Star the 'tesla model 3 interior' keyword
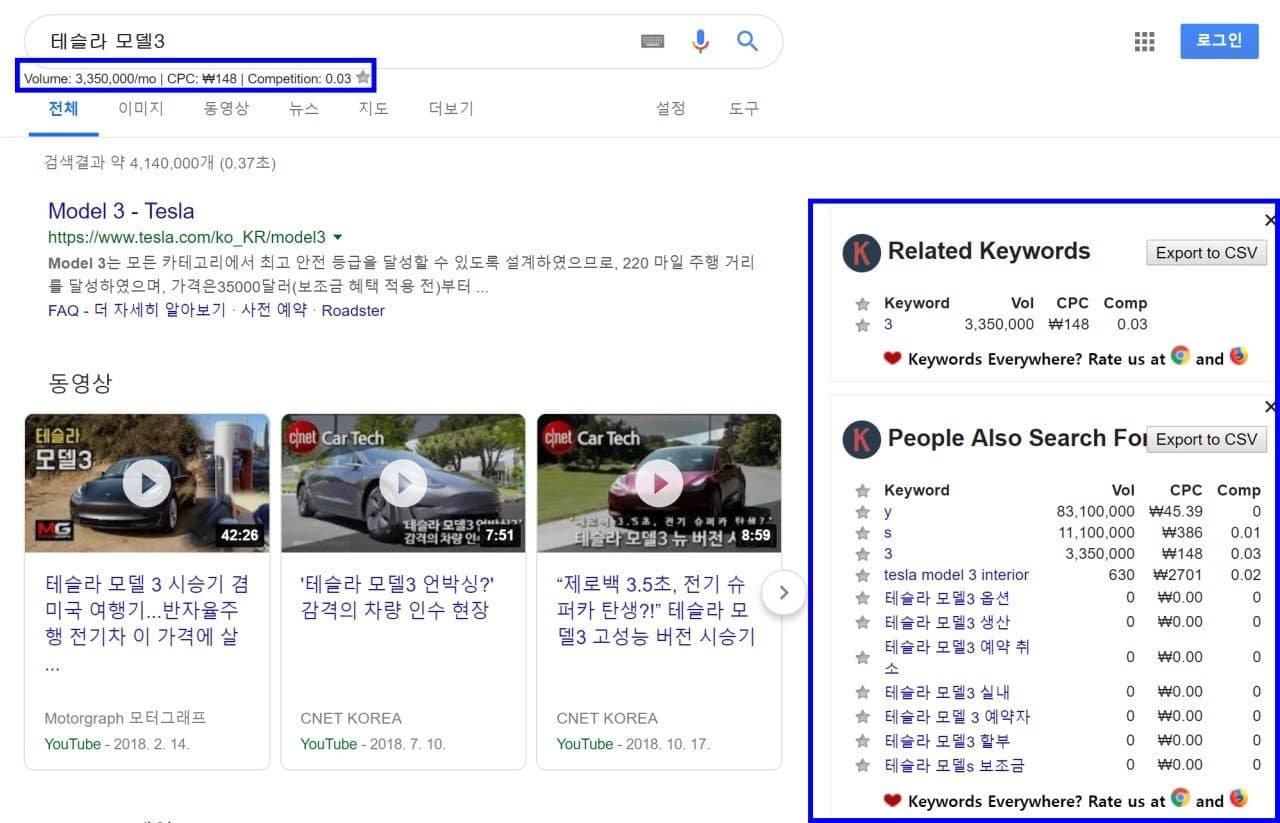 tap(863, 575)
